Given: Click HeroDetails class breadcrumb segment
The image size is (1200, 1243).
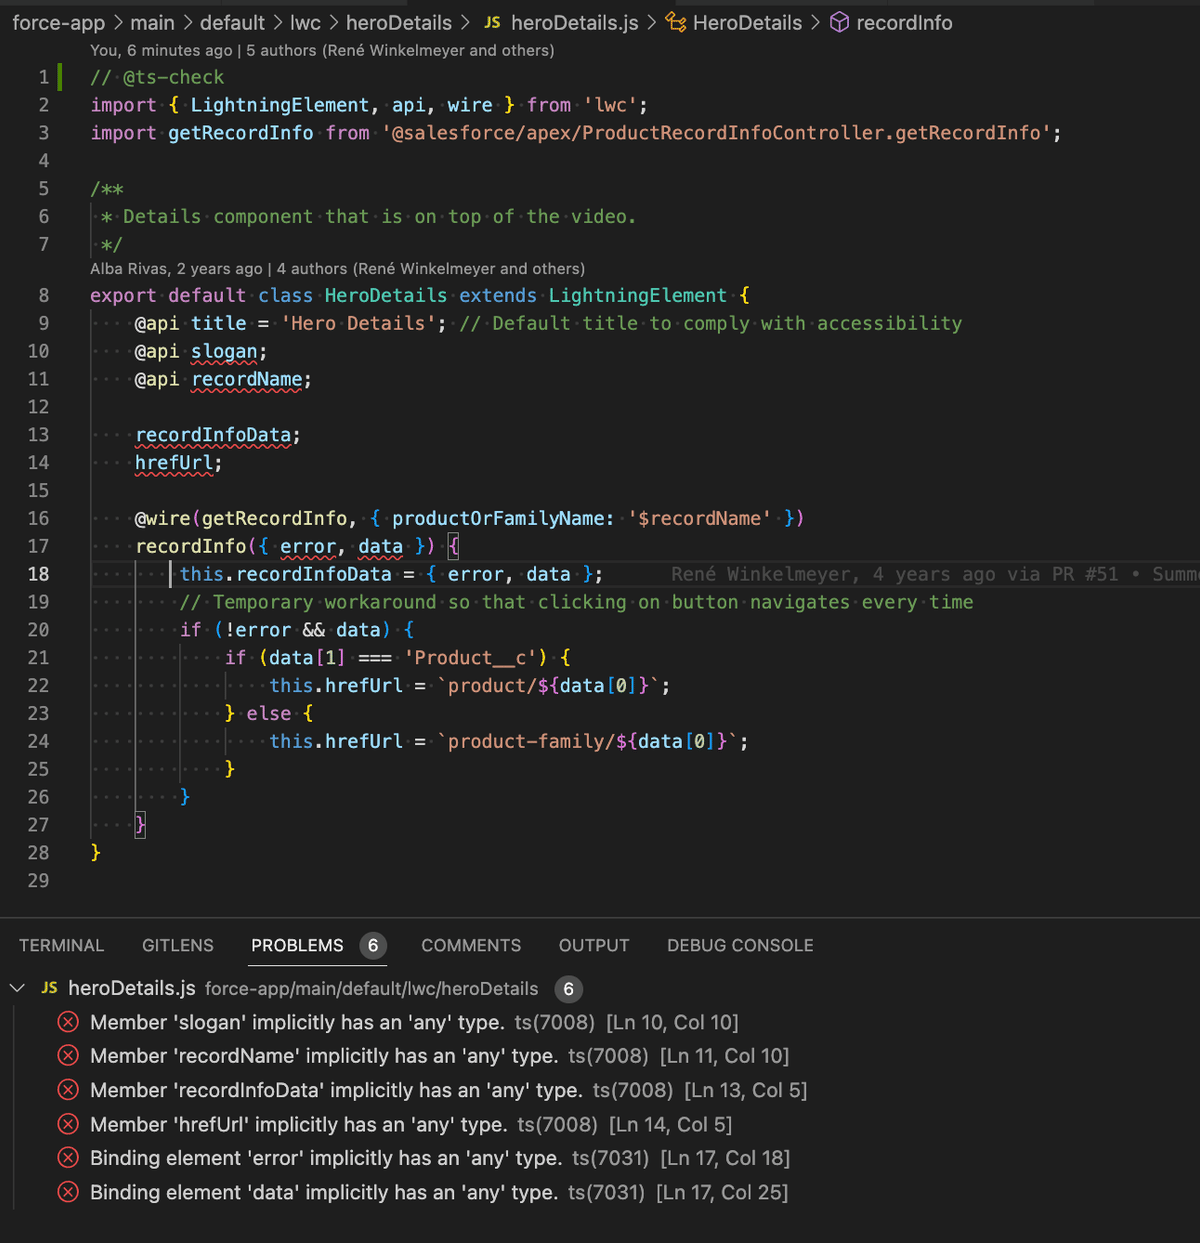Looking at the screenshot, I should [747, 22].
